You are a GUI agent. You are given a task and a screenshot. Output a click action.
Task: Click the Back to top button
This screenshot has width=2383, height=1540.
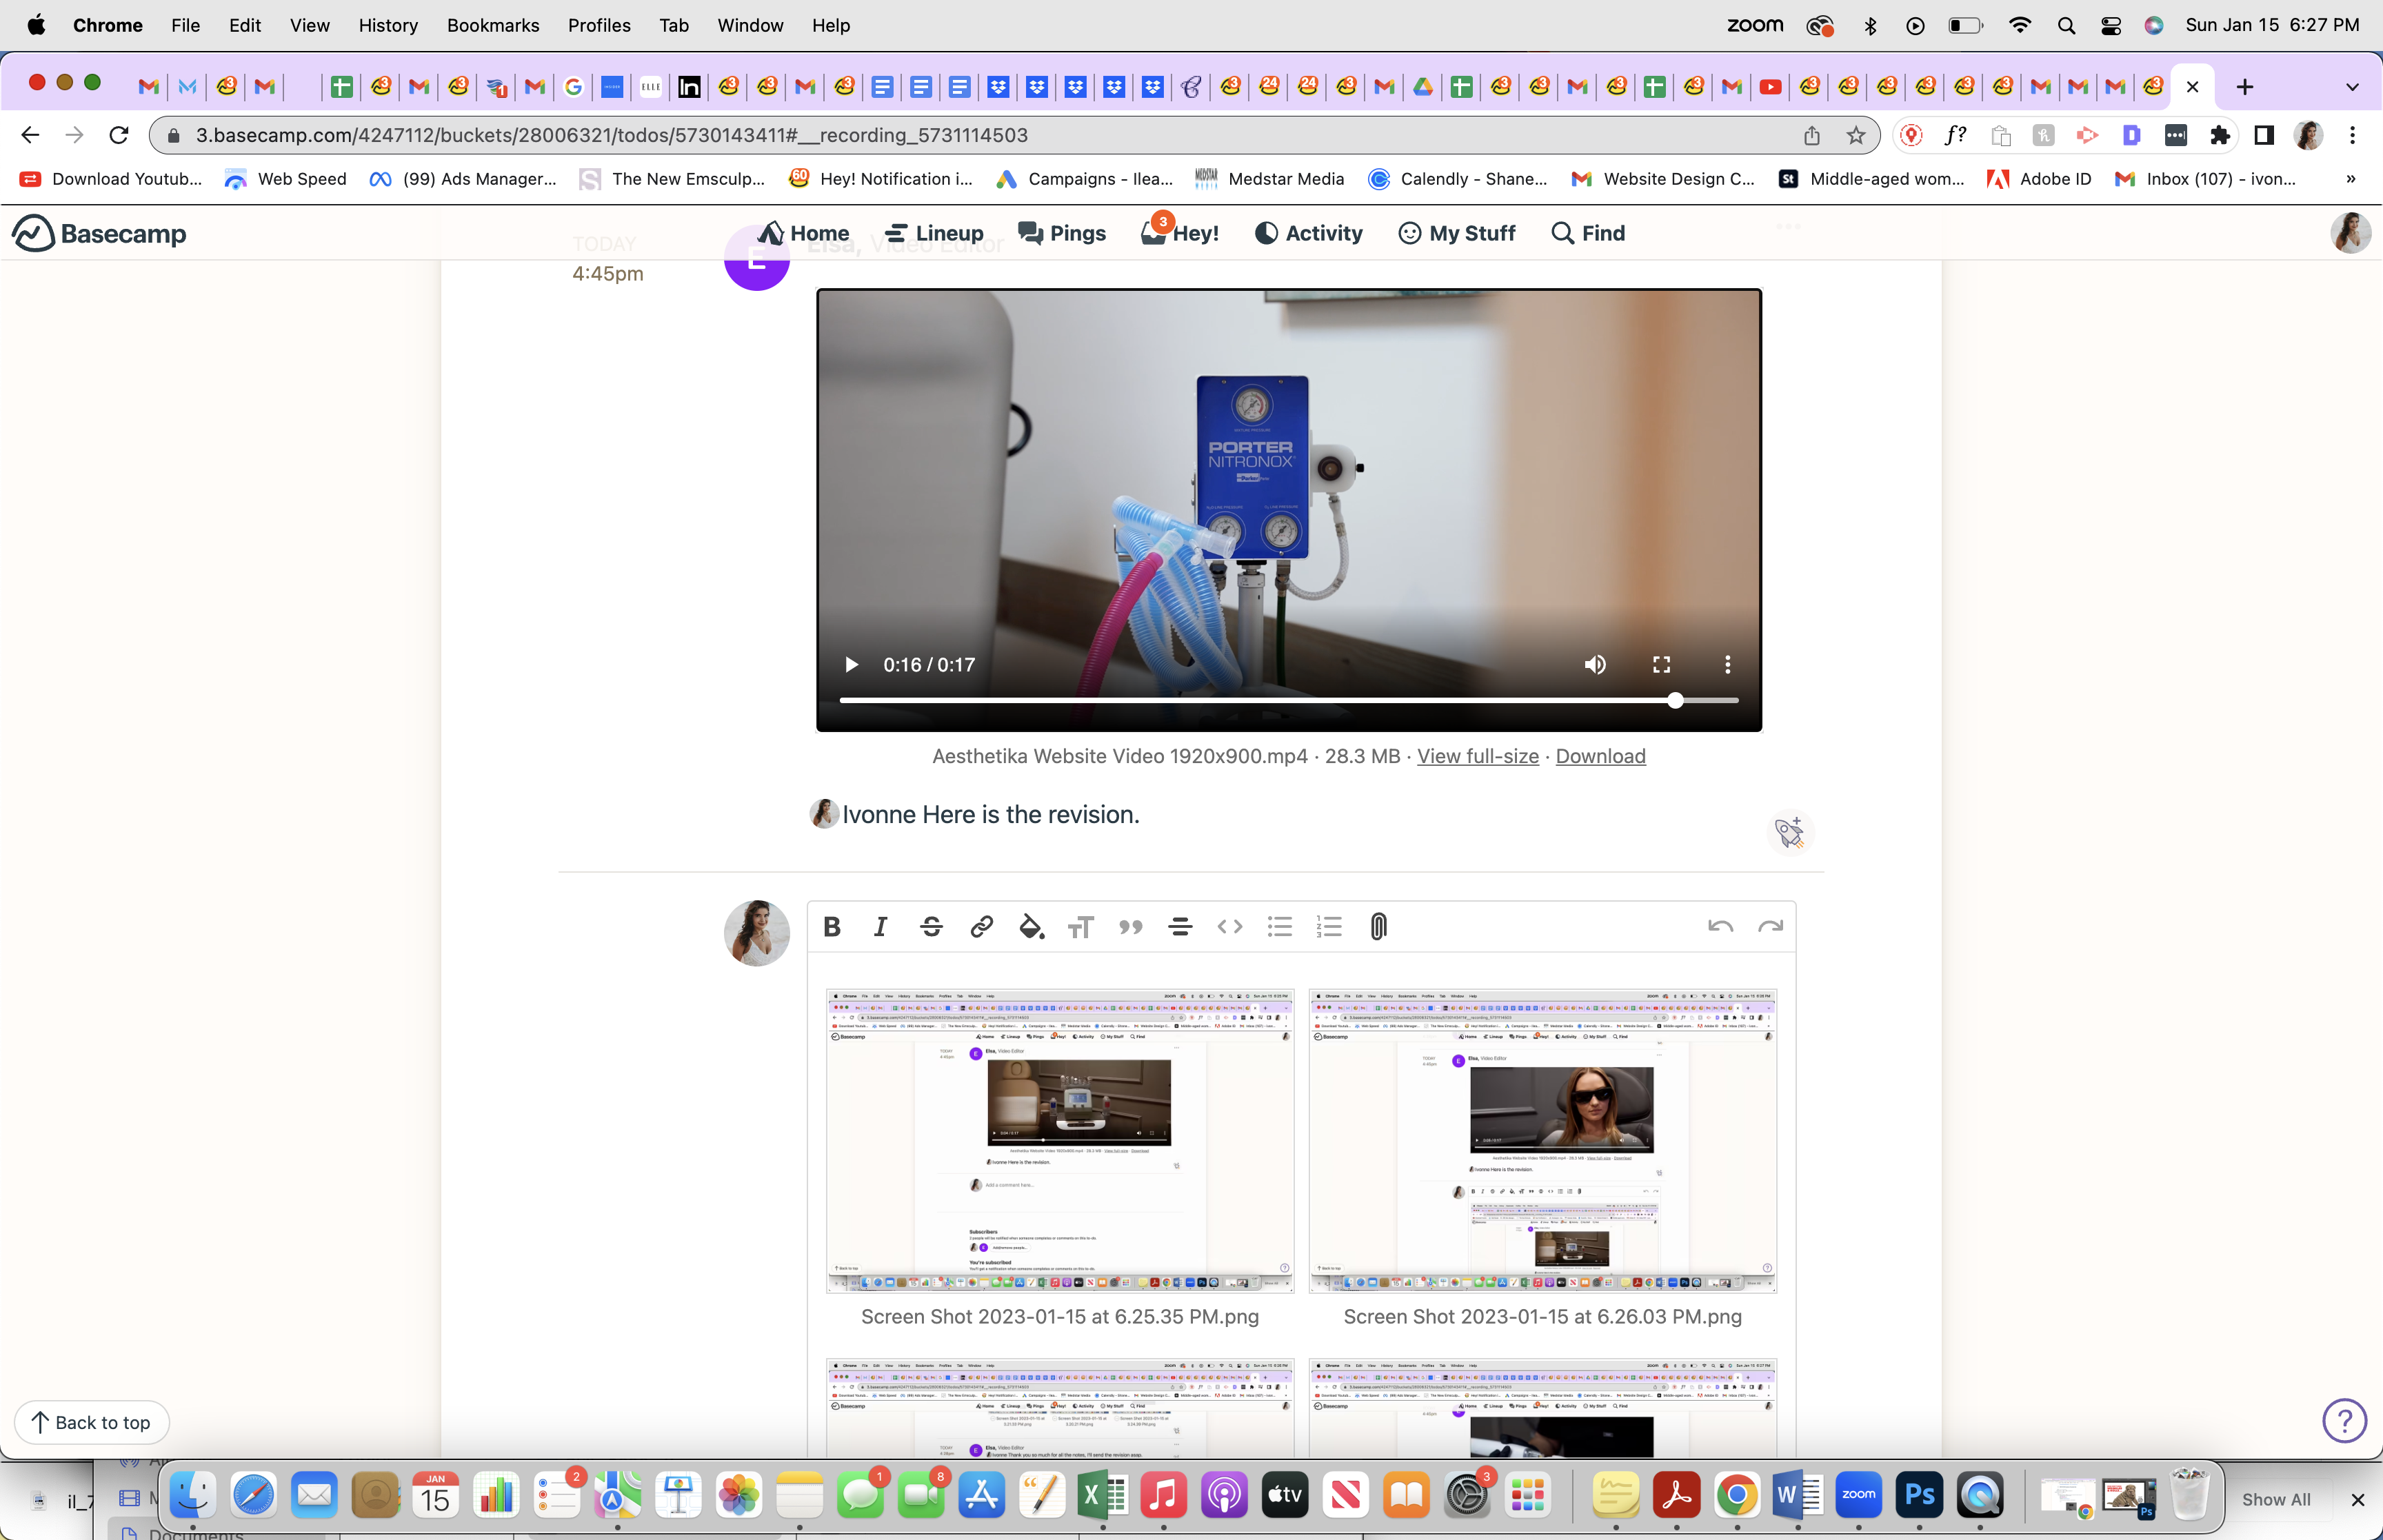(x=91, y=1422)
